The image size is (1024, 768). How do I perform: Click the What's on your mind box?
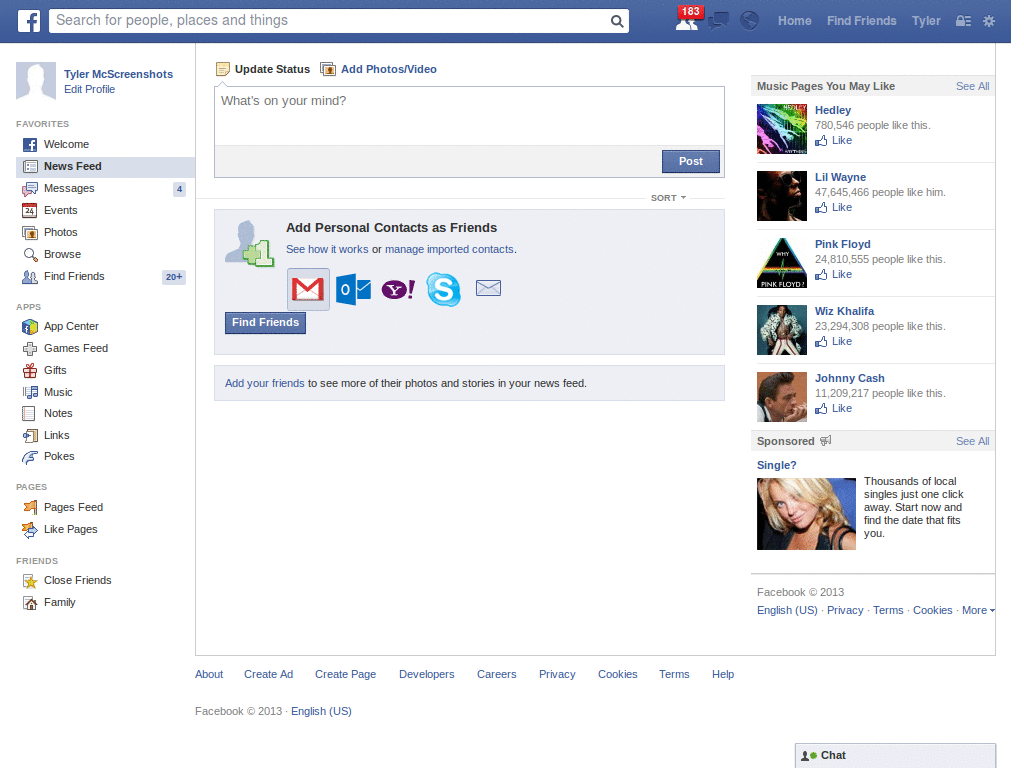pyautogui.click(x=469, y=116)
